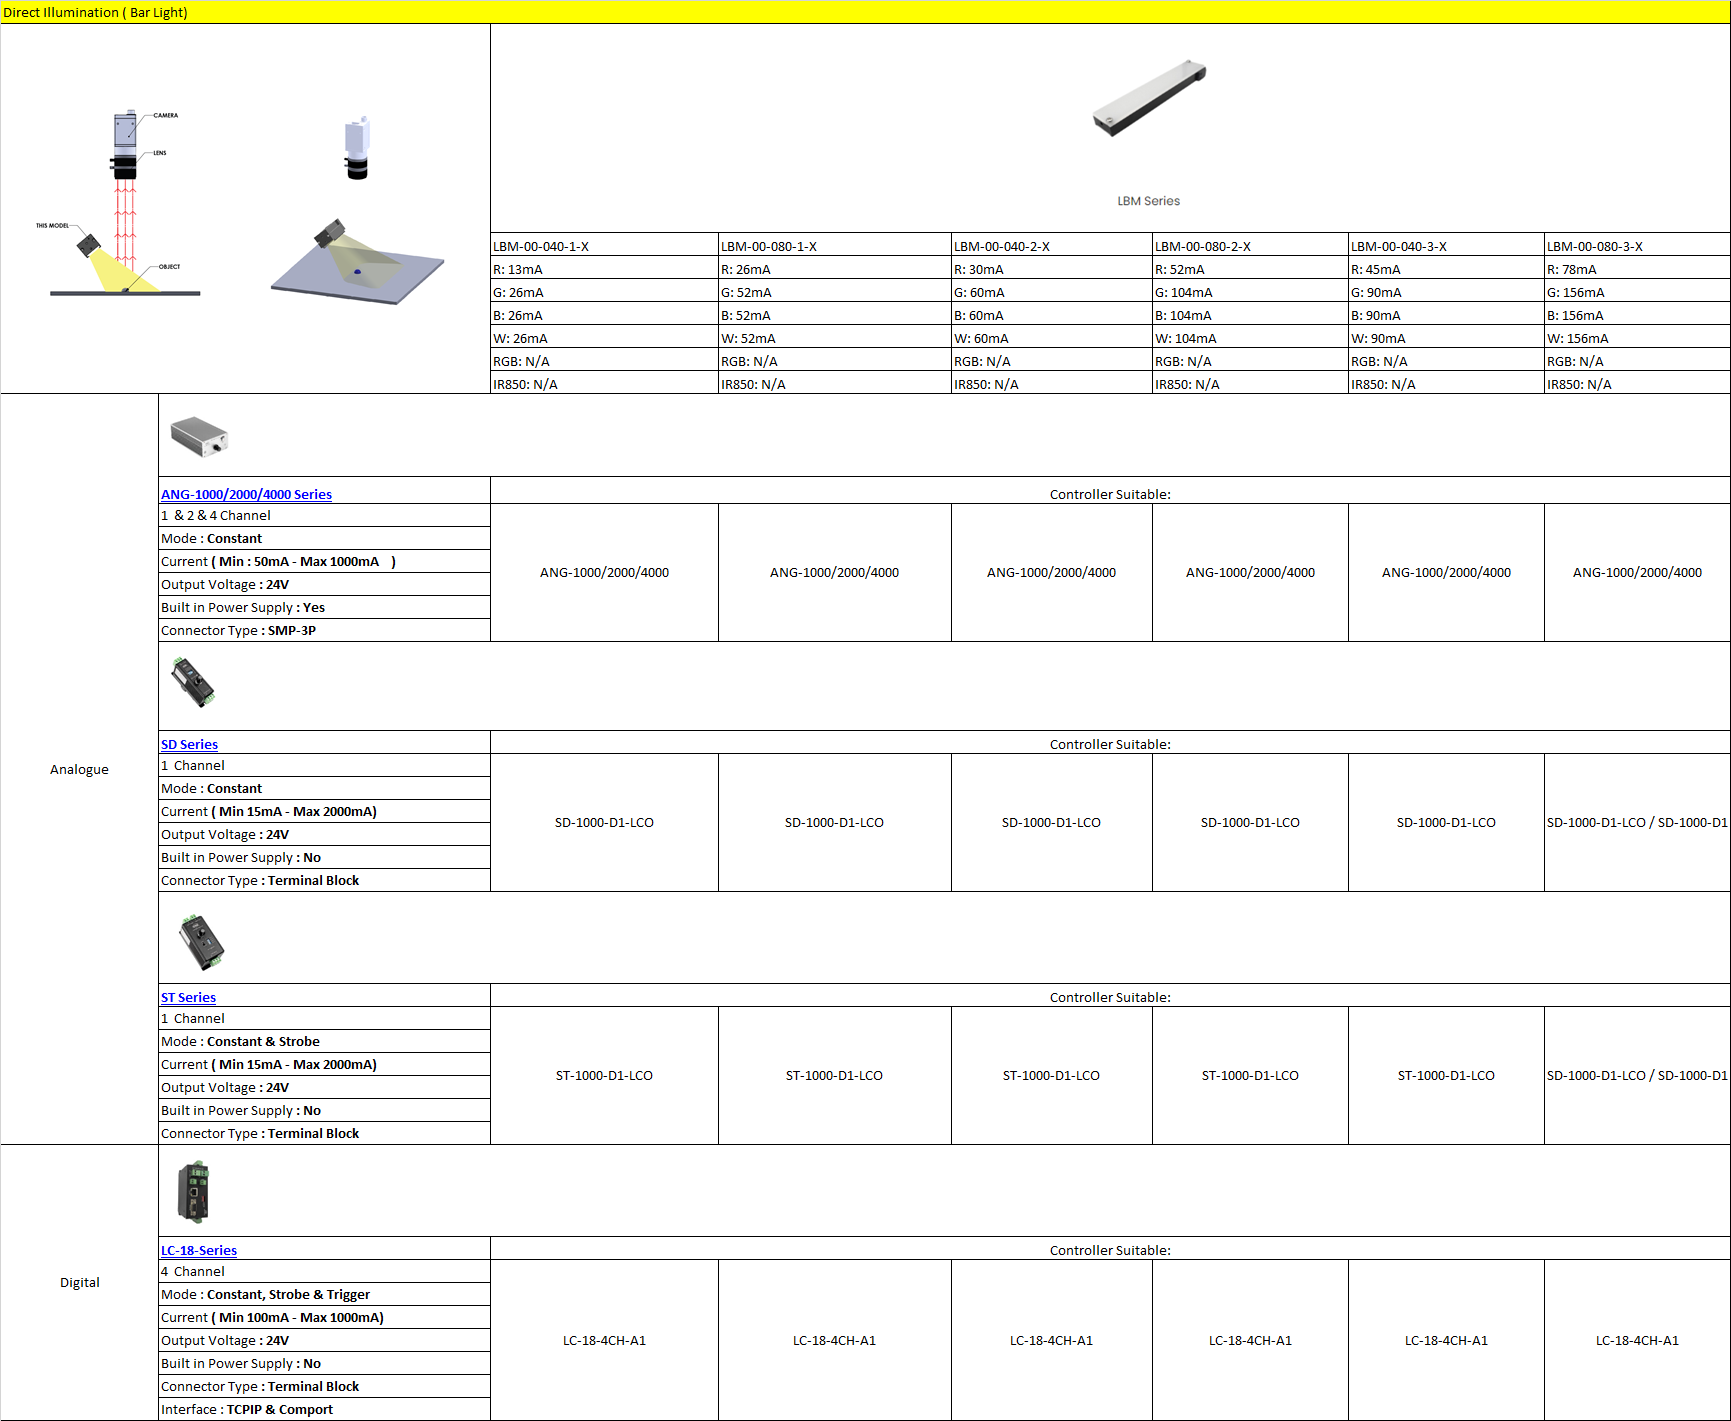
Task: Click the SD Series controller image
Action: [x=193, y=682]
